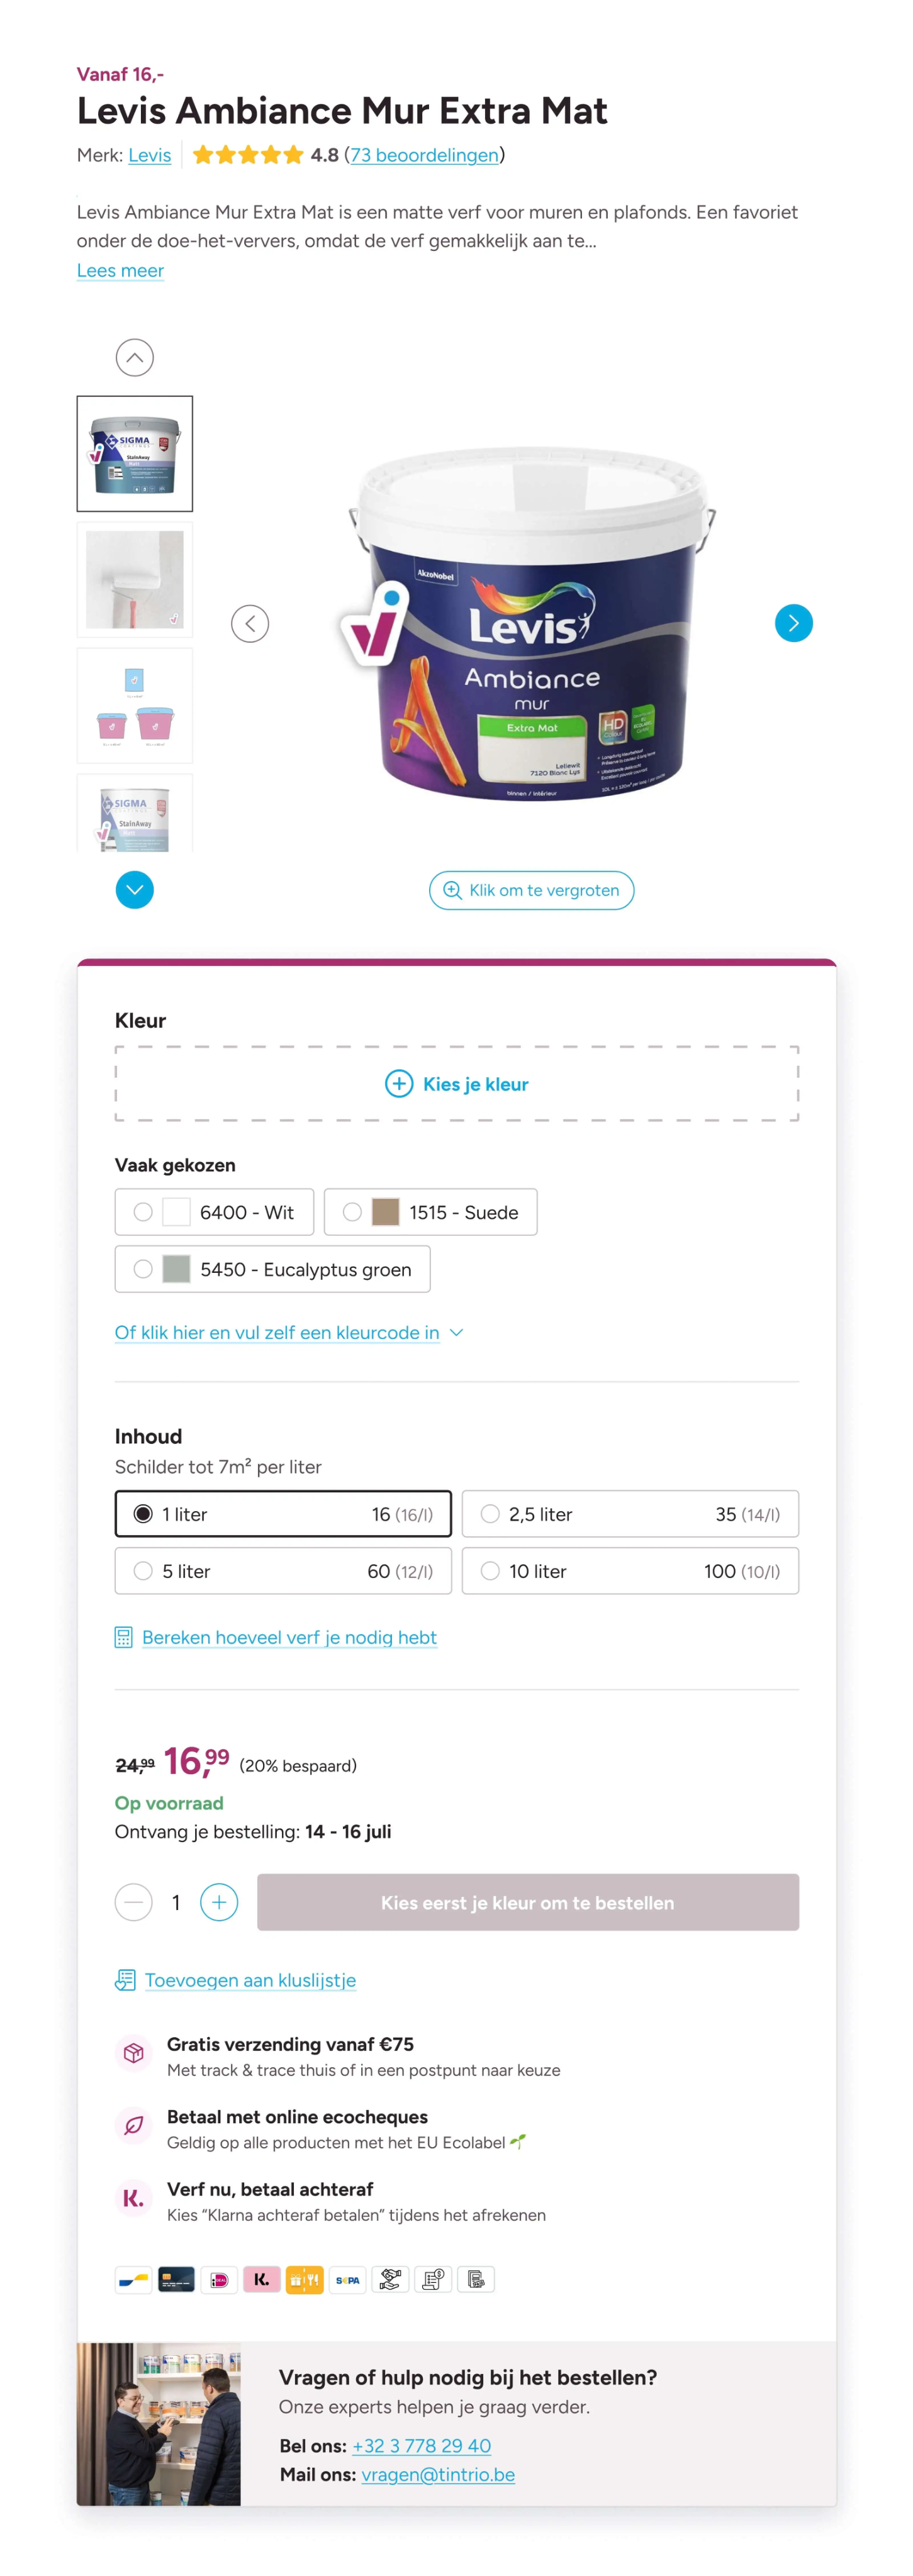
Task: Select the 6400 - Wit color option
Action: click(214, 1212)
